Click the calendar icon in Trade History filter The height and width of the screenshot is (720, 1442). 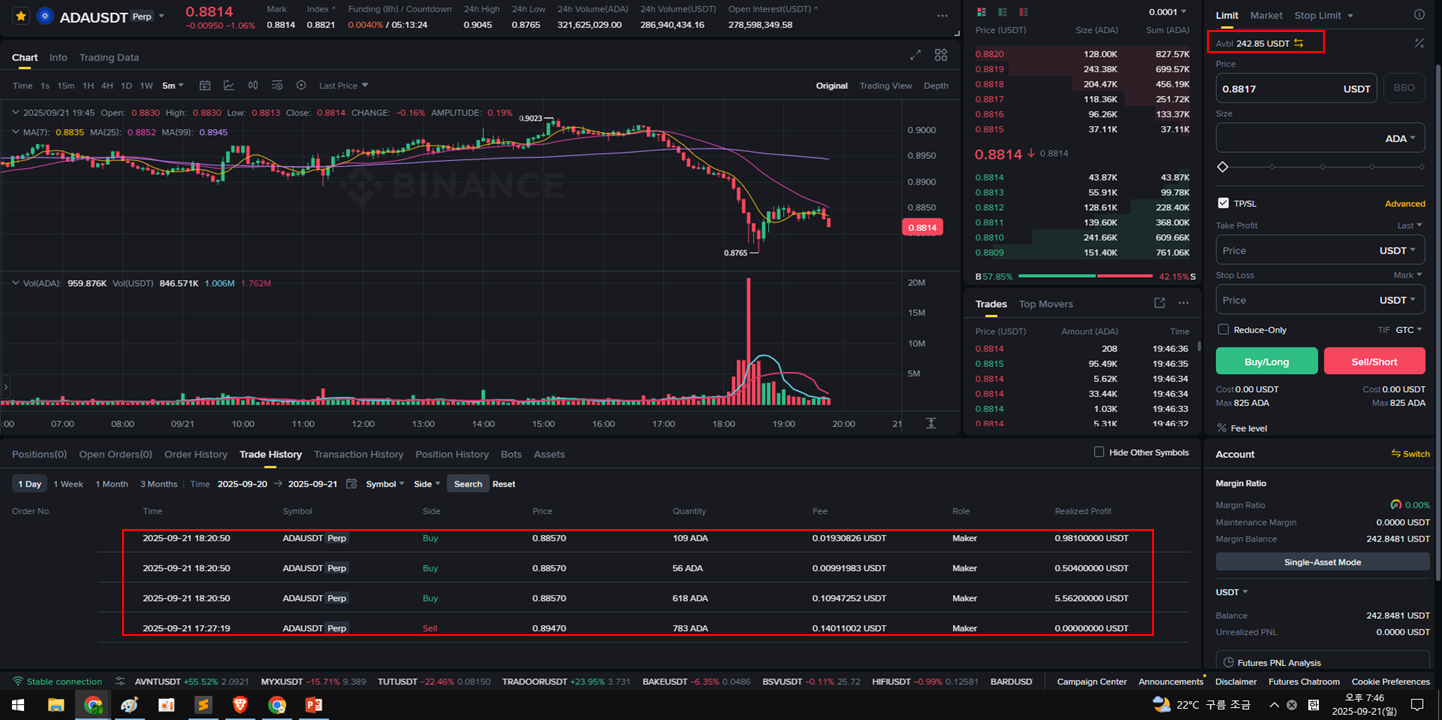(x=351, y=484)
